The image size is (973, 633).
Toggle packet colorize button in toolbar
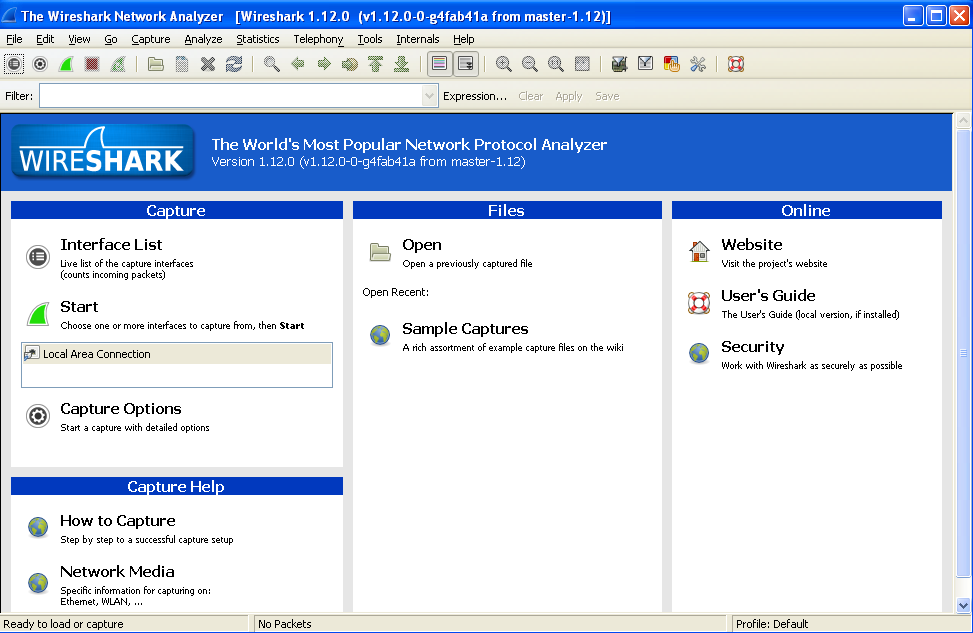point(439,64)
